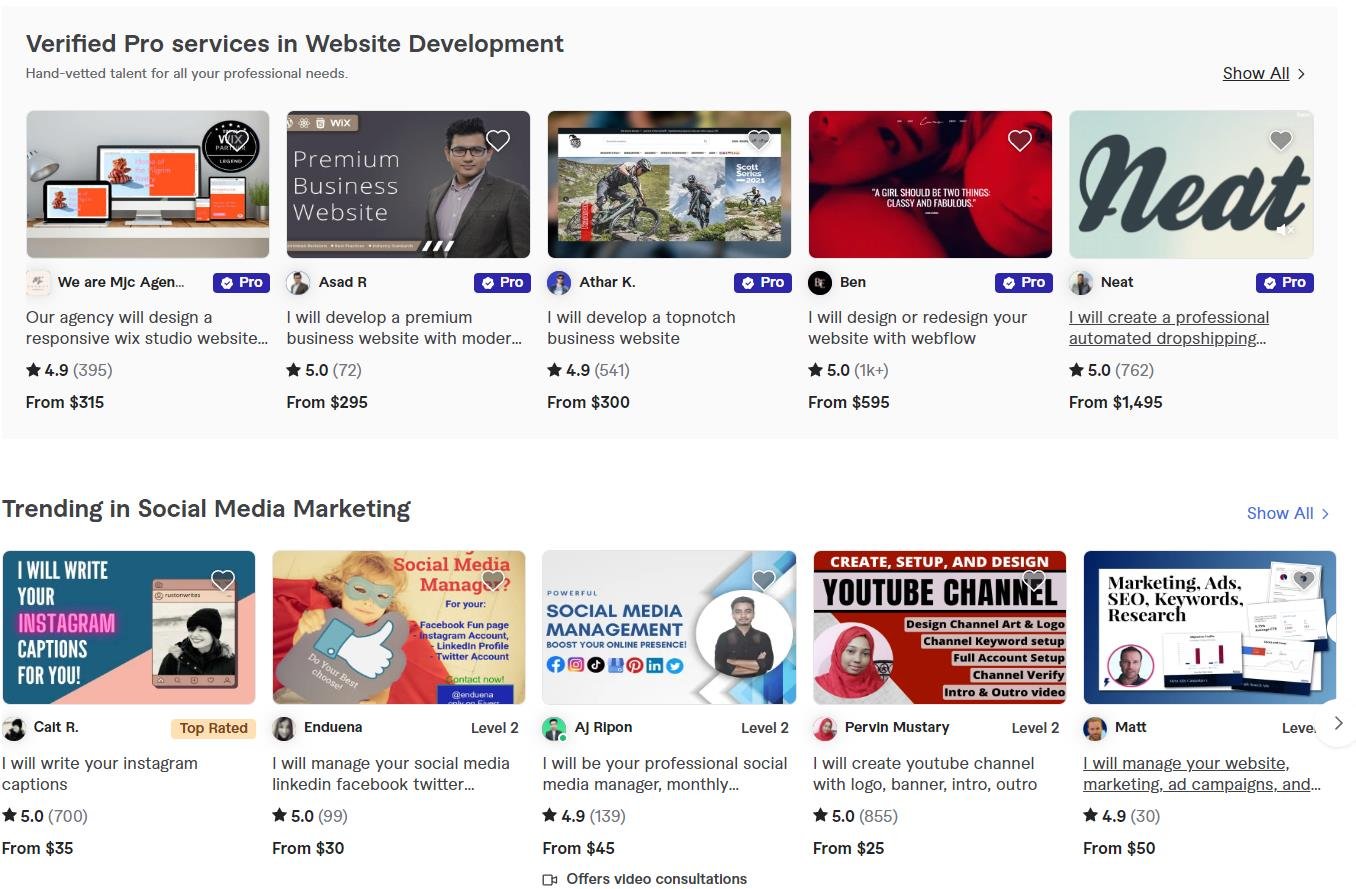Viewport: 1356px width, 889px height.
Task: Open Instagram captions gig thumbnail
Action: click(x=129, y=627)
